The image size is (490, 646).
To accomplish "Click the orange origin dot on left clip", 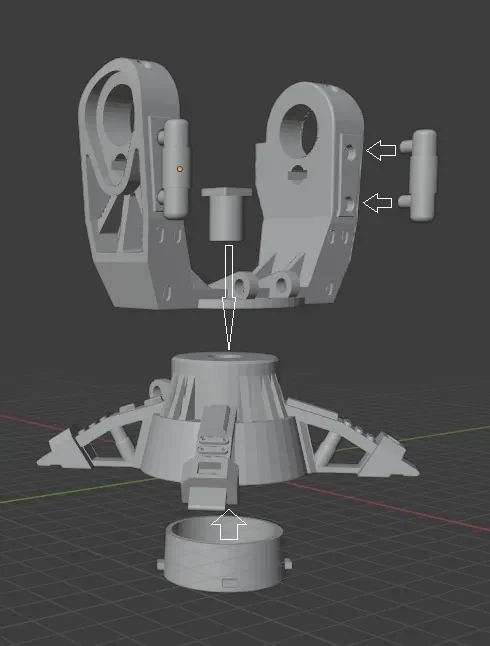I will [180, 169].
